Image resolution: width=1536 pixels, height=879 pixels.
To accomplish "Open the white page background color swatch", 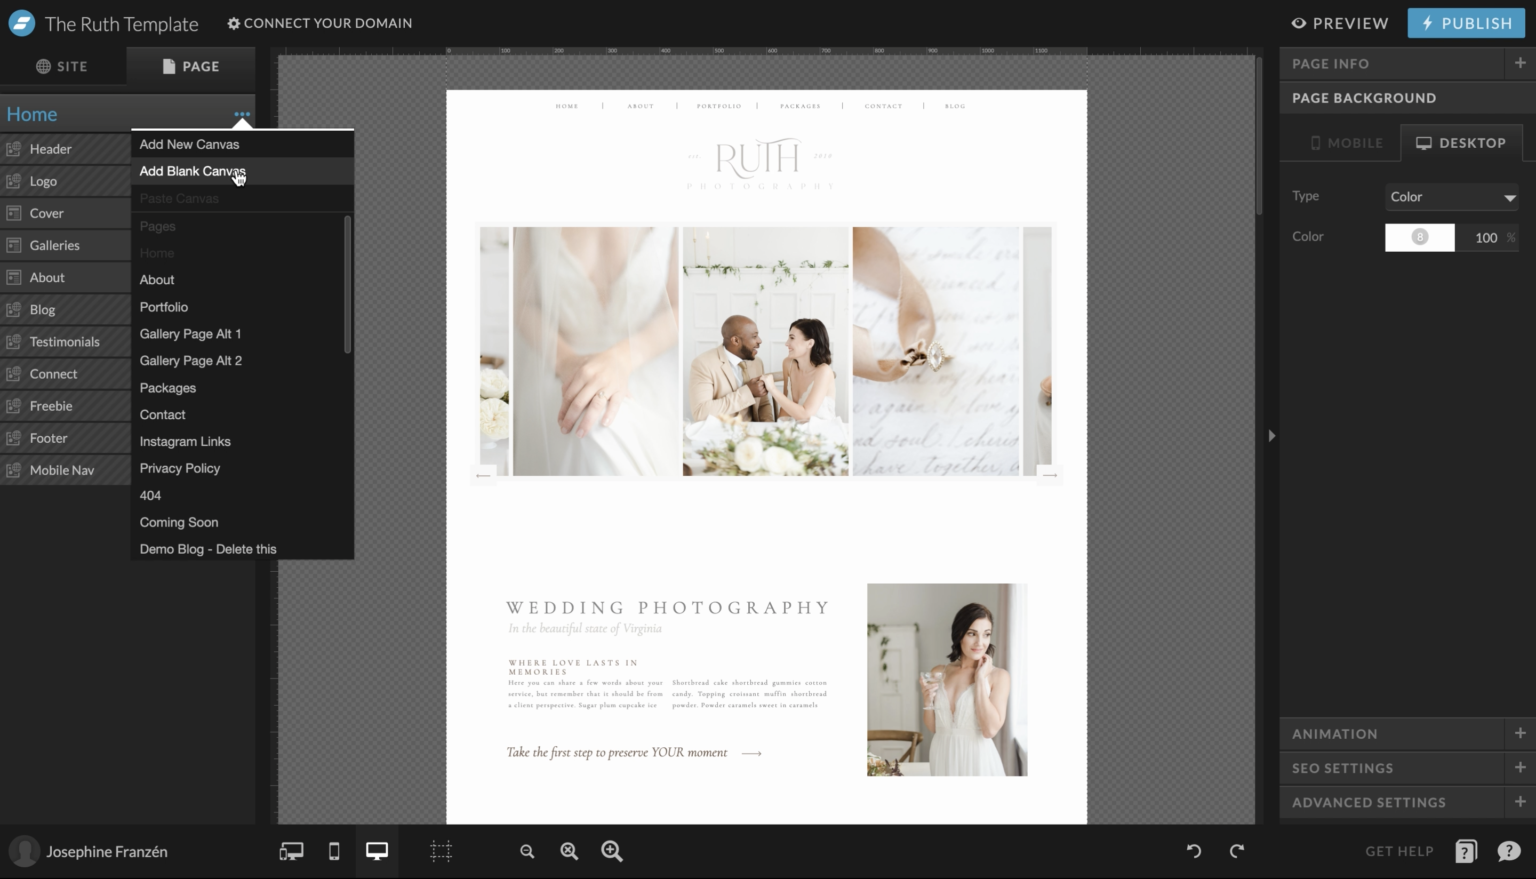I will (1419, 237).
